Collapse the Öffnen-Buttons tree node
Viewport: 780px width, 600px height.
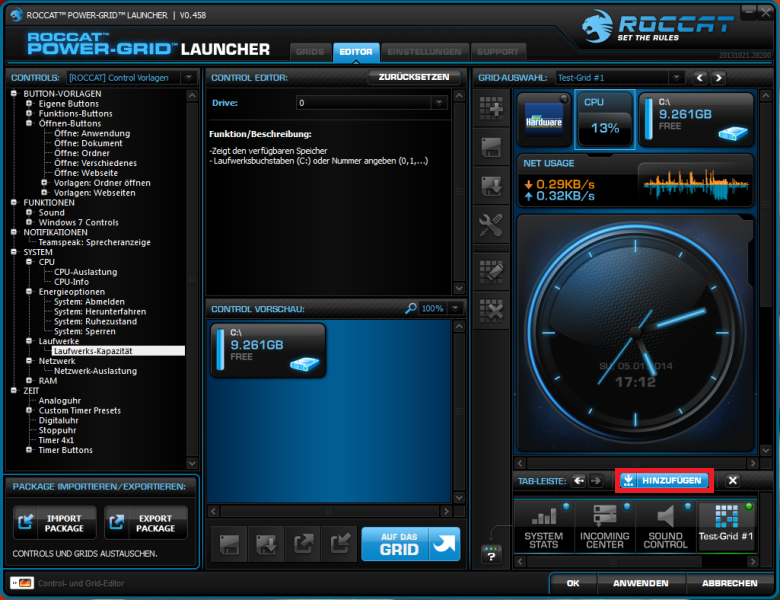29,123
